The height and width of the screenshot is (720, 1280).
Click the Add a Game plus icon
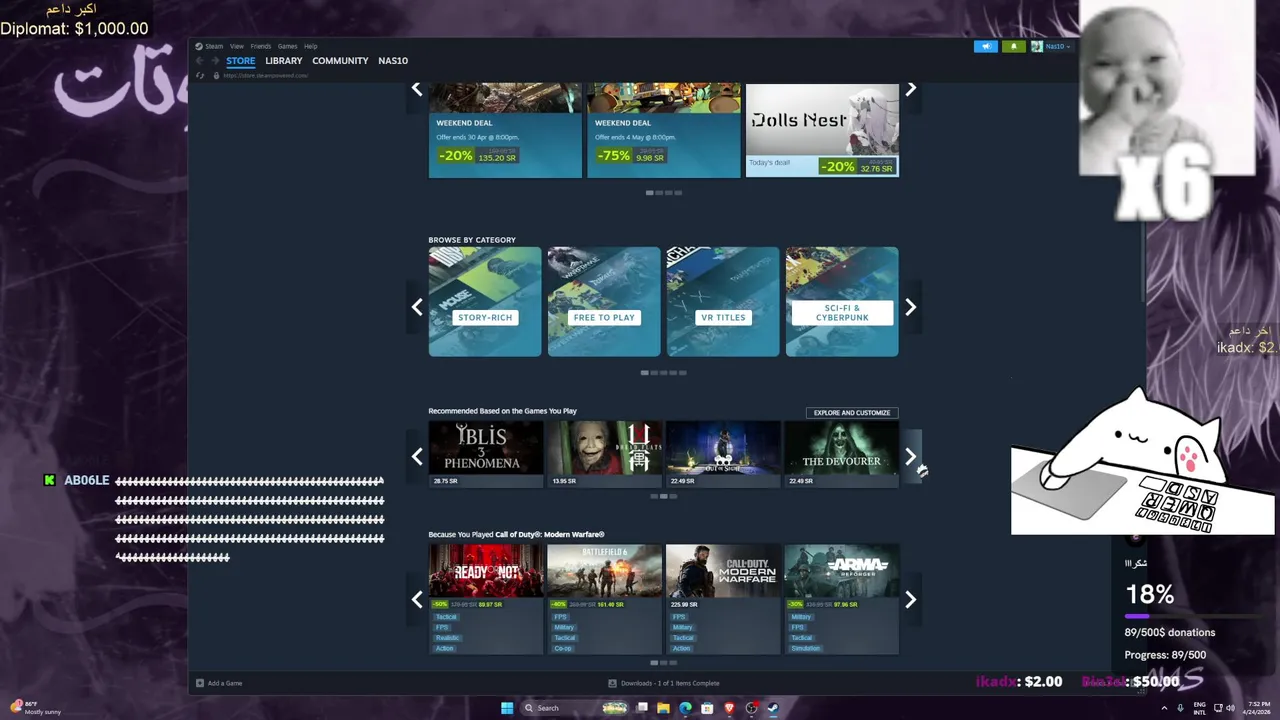click(200, 683)
